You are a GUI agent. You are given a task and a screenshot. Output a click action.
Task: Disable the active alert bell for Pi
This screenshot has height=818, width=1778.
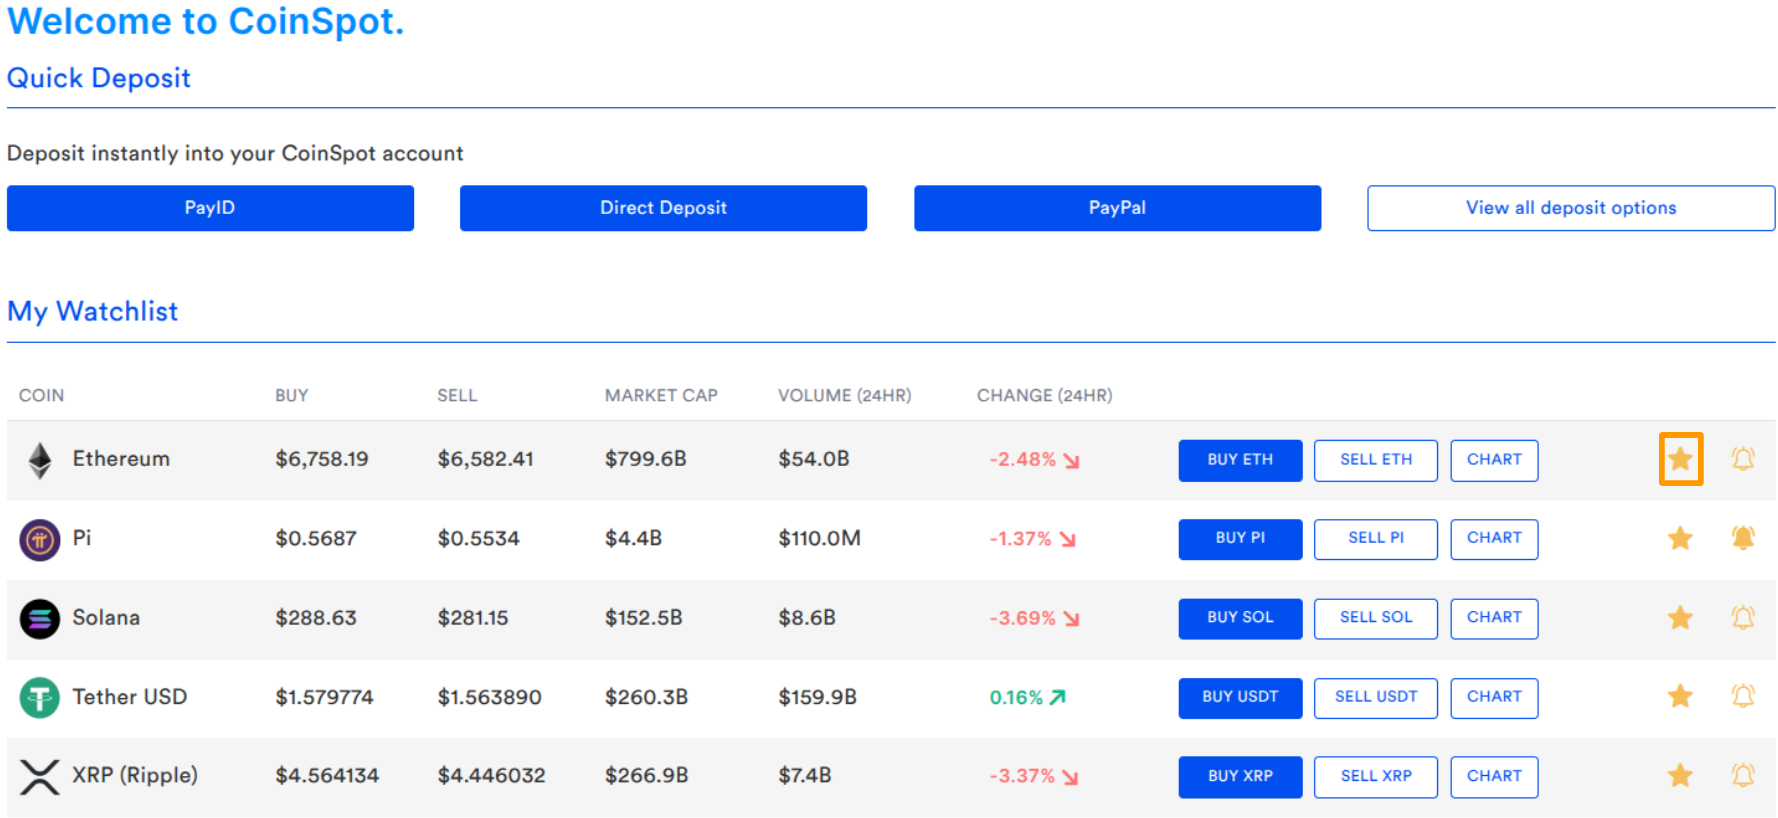(x=1743, y=538)
